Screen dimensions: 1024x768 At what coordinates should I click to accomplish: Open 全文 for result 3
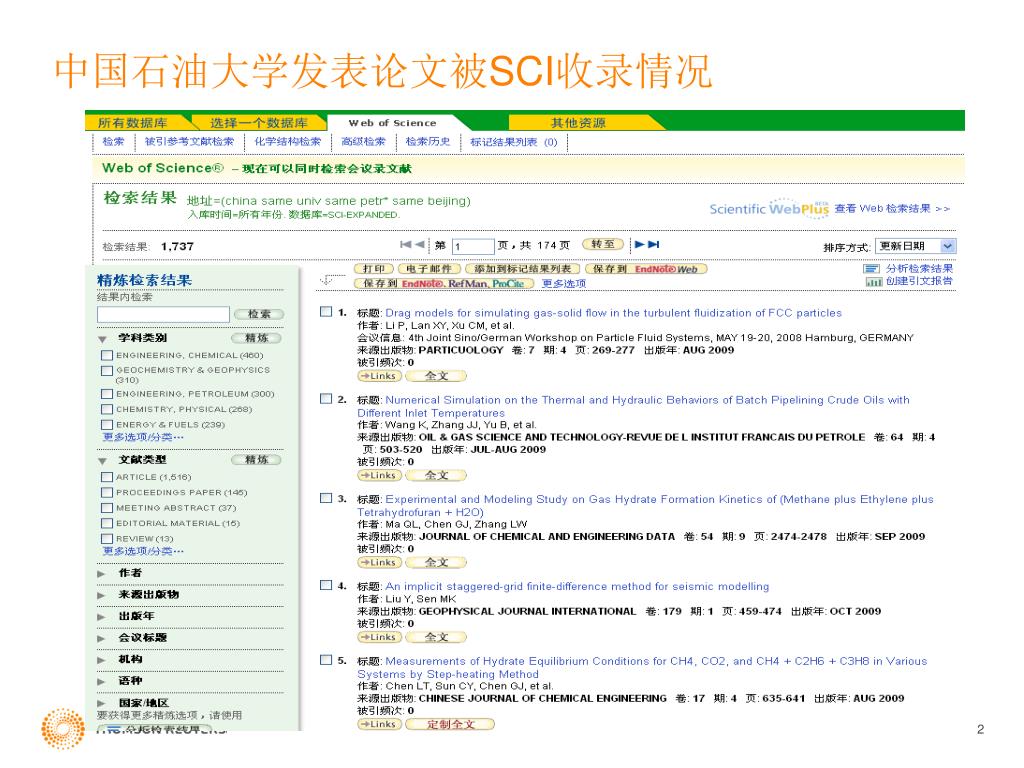(436, 562)
